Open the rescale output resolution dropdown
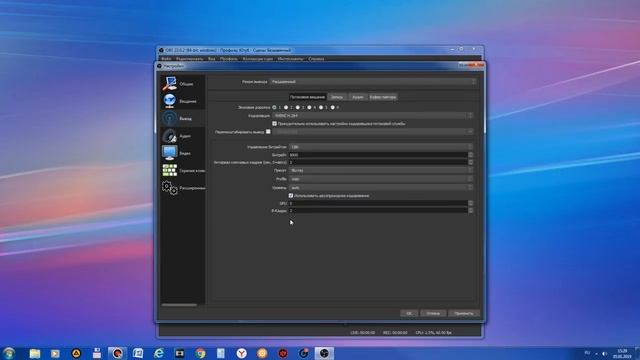This screenshot has height=360, width=640. (x=373, y=132)
